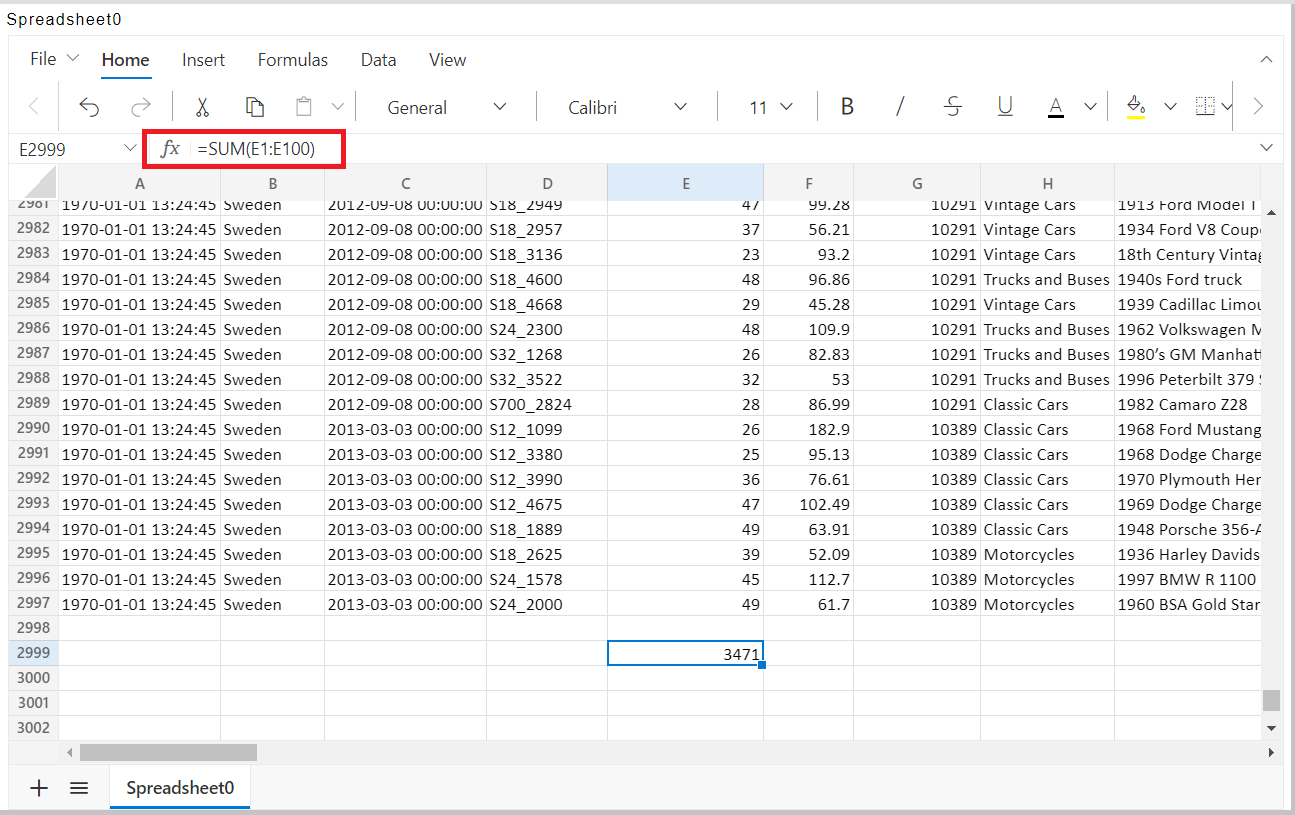The height and width of the screenshot is (815, 1295).
Task: Select the cell containing S24_2000
Action: [547, 604]
